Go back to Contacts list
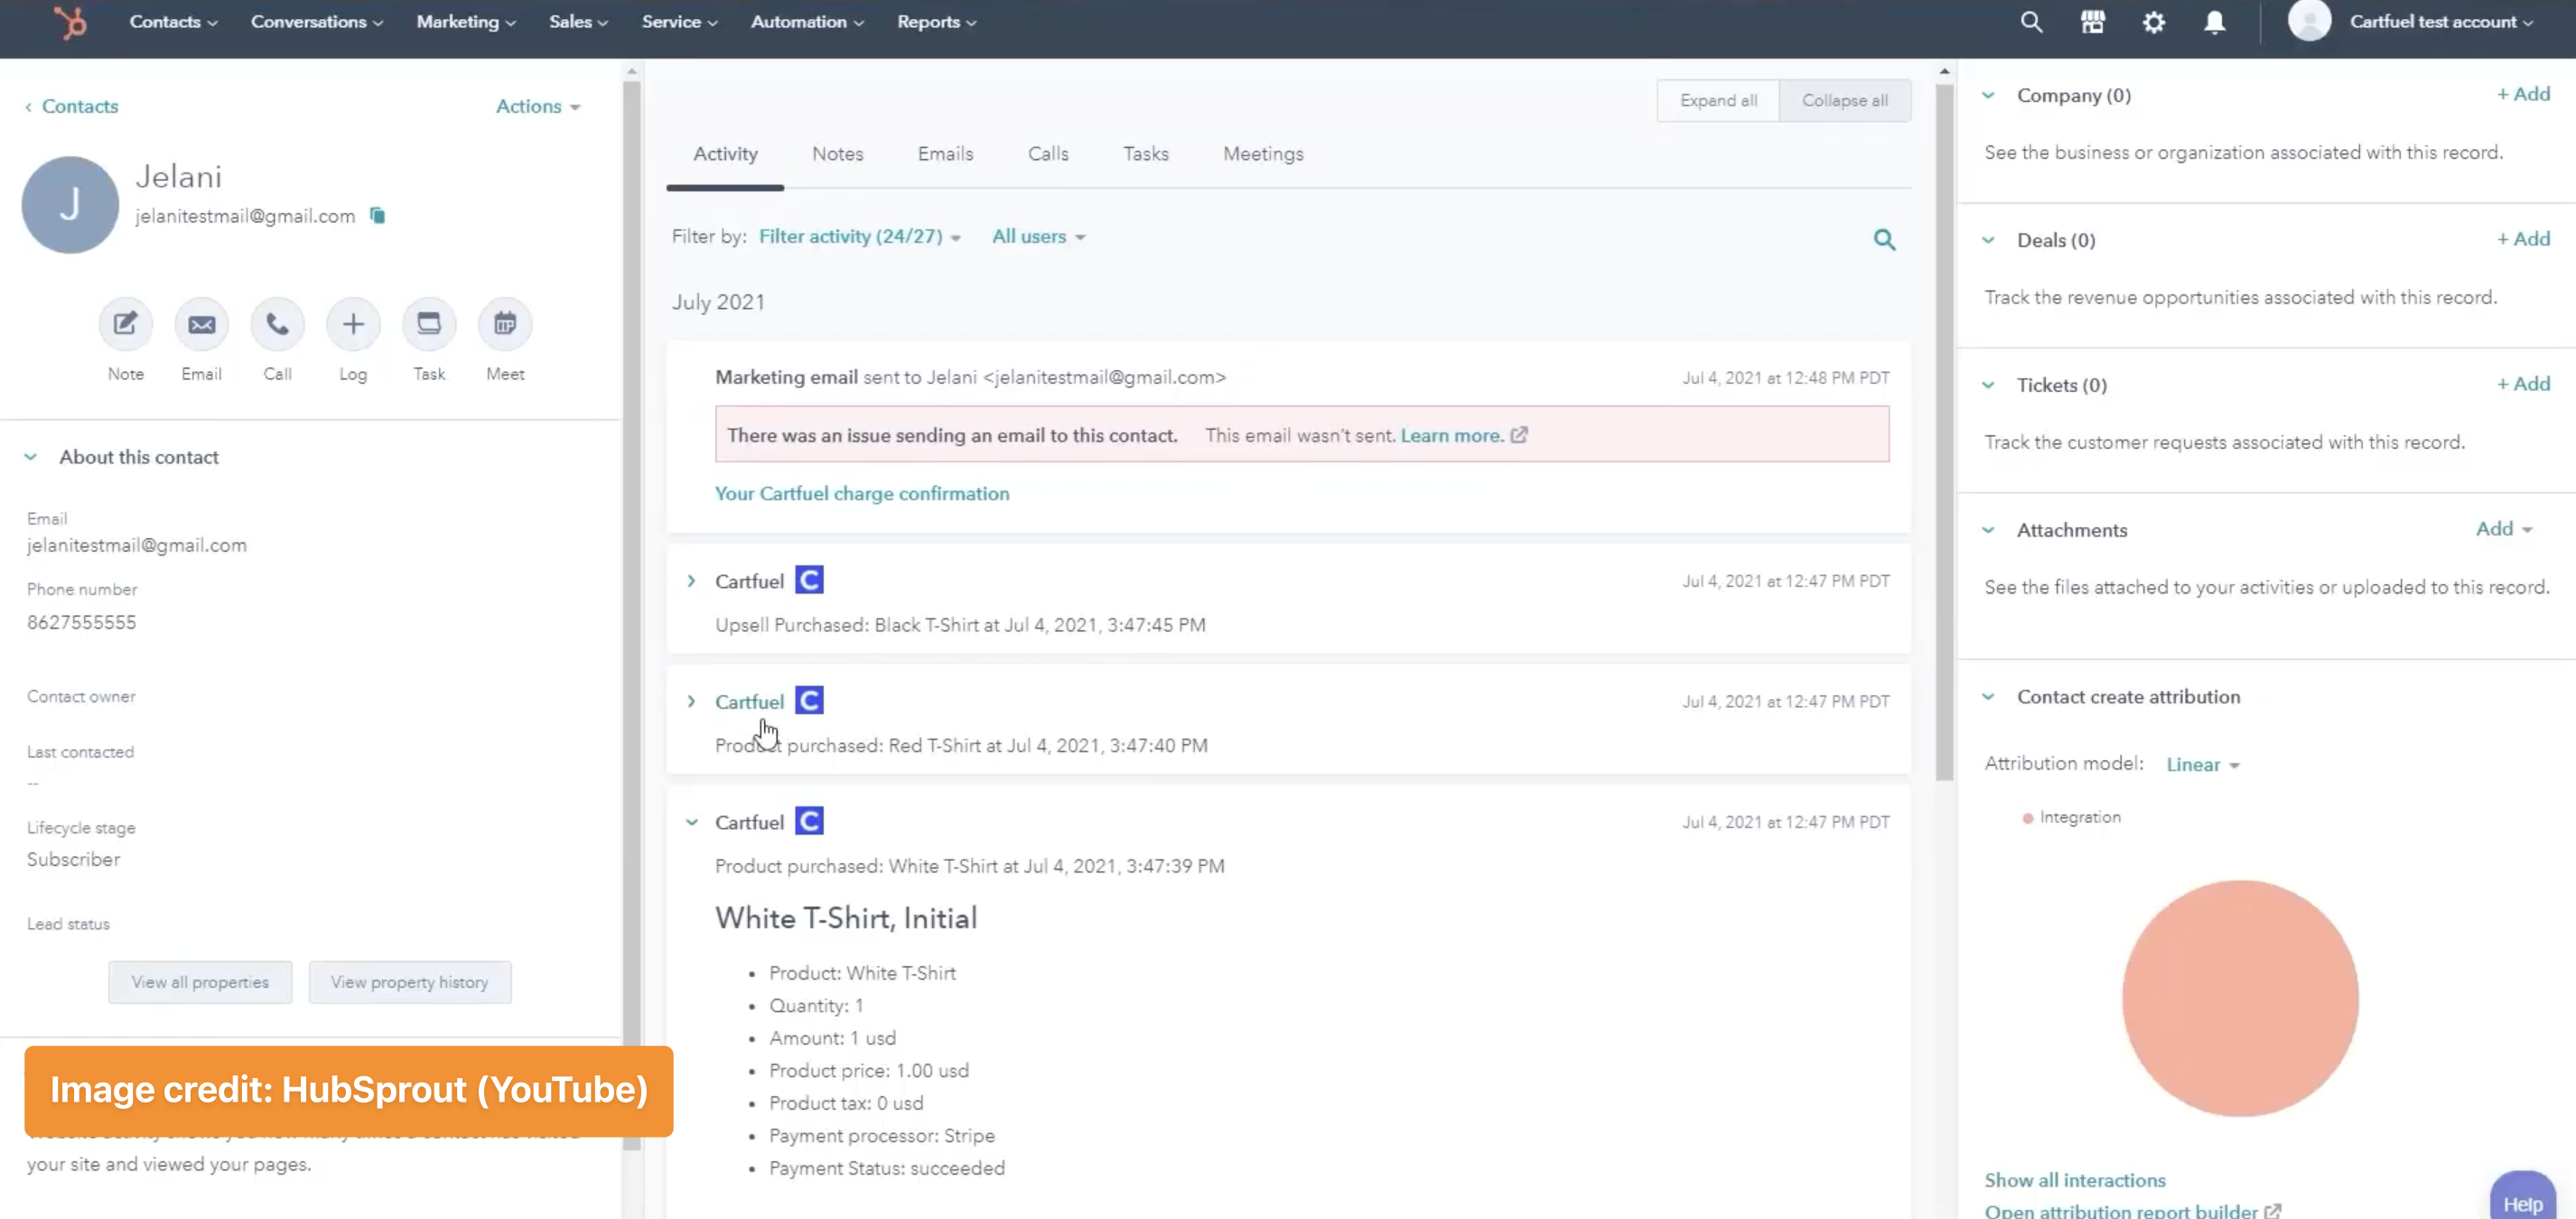The height and width of the screenshot is (1219, 2576). 71,106
